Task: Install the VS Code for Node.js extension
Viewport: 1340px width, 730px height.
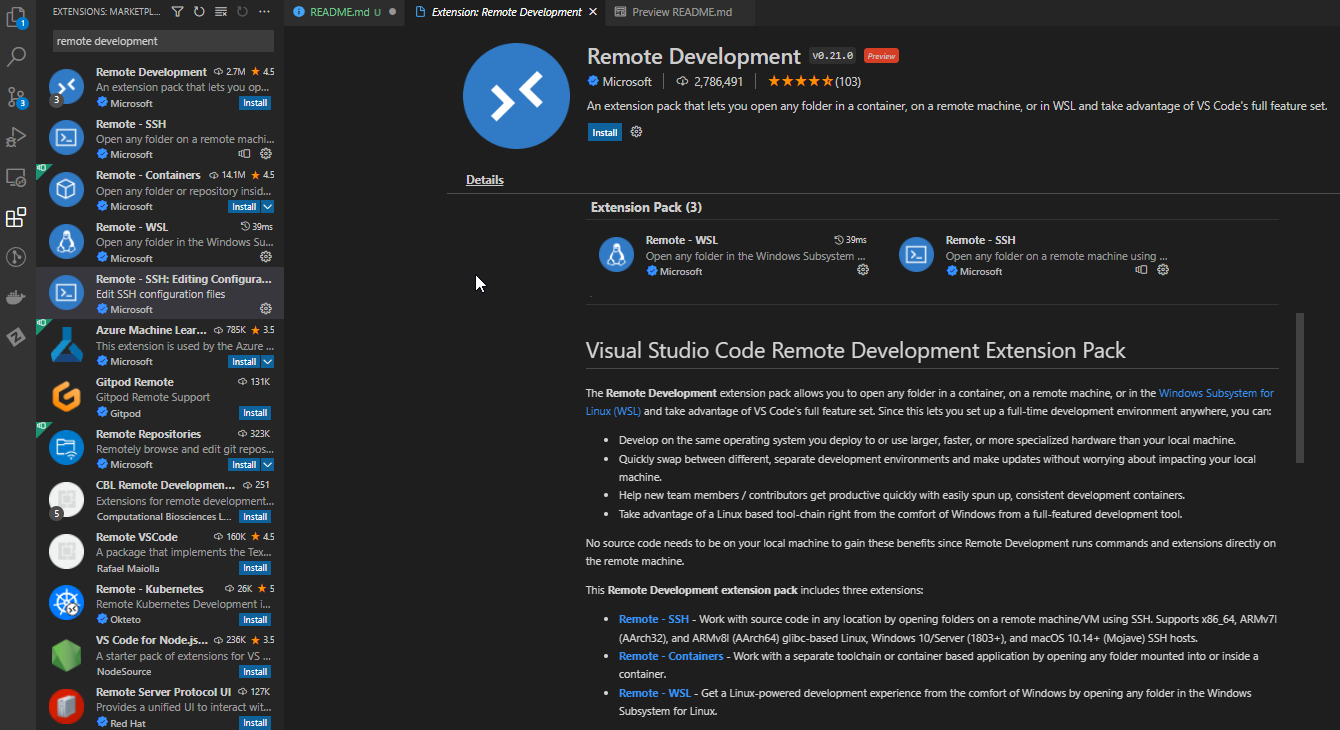Action: pyautogui.click(x=255, y=672)
